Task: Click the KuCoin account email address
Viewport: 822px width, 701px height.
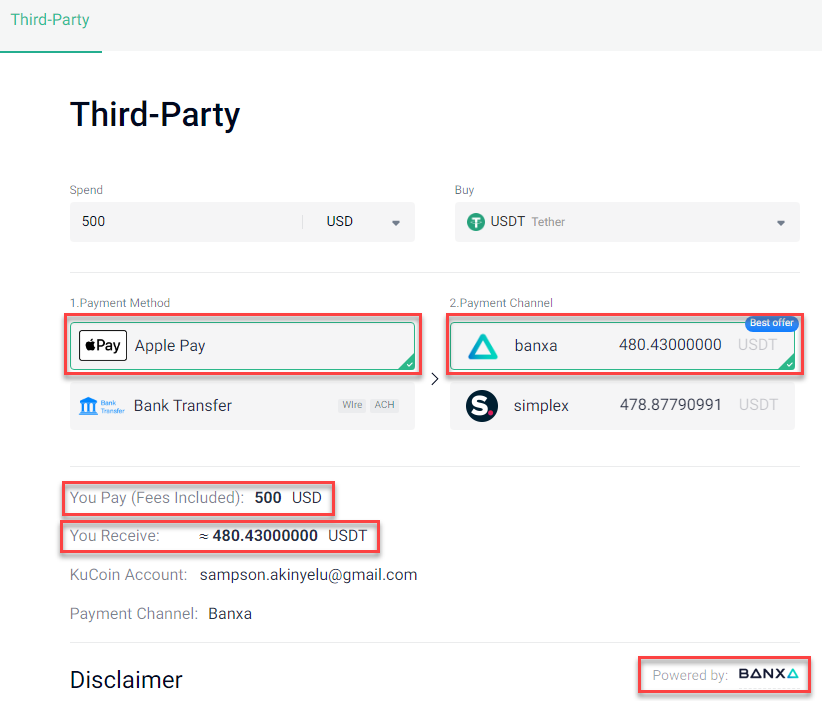Action: coord(308,575)
